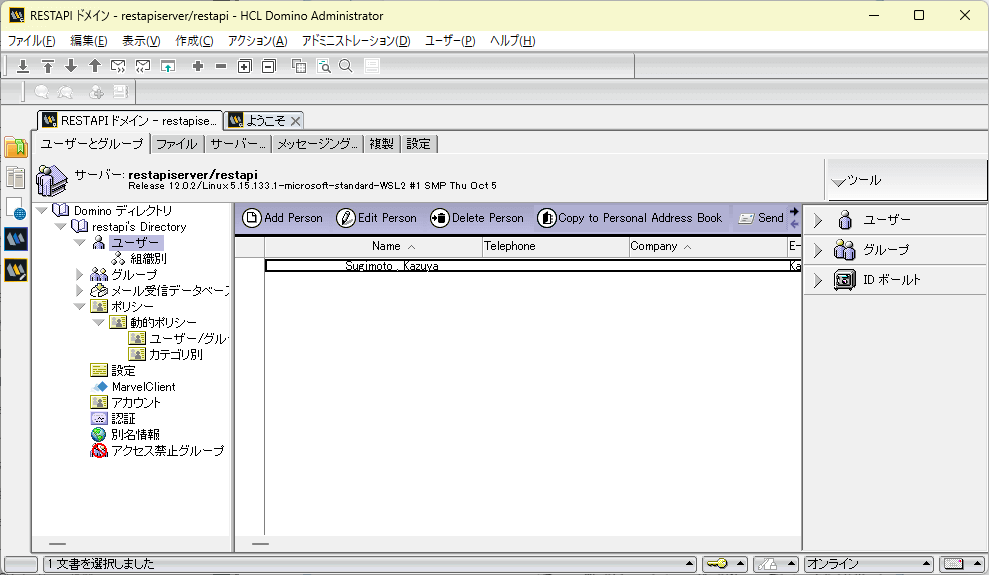Click the plain up arrow toolbar icon
Viewport: 989px width, 575px height.
pos(95,66)
